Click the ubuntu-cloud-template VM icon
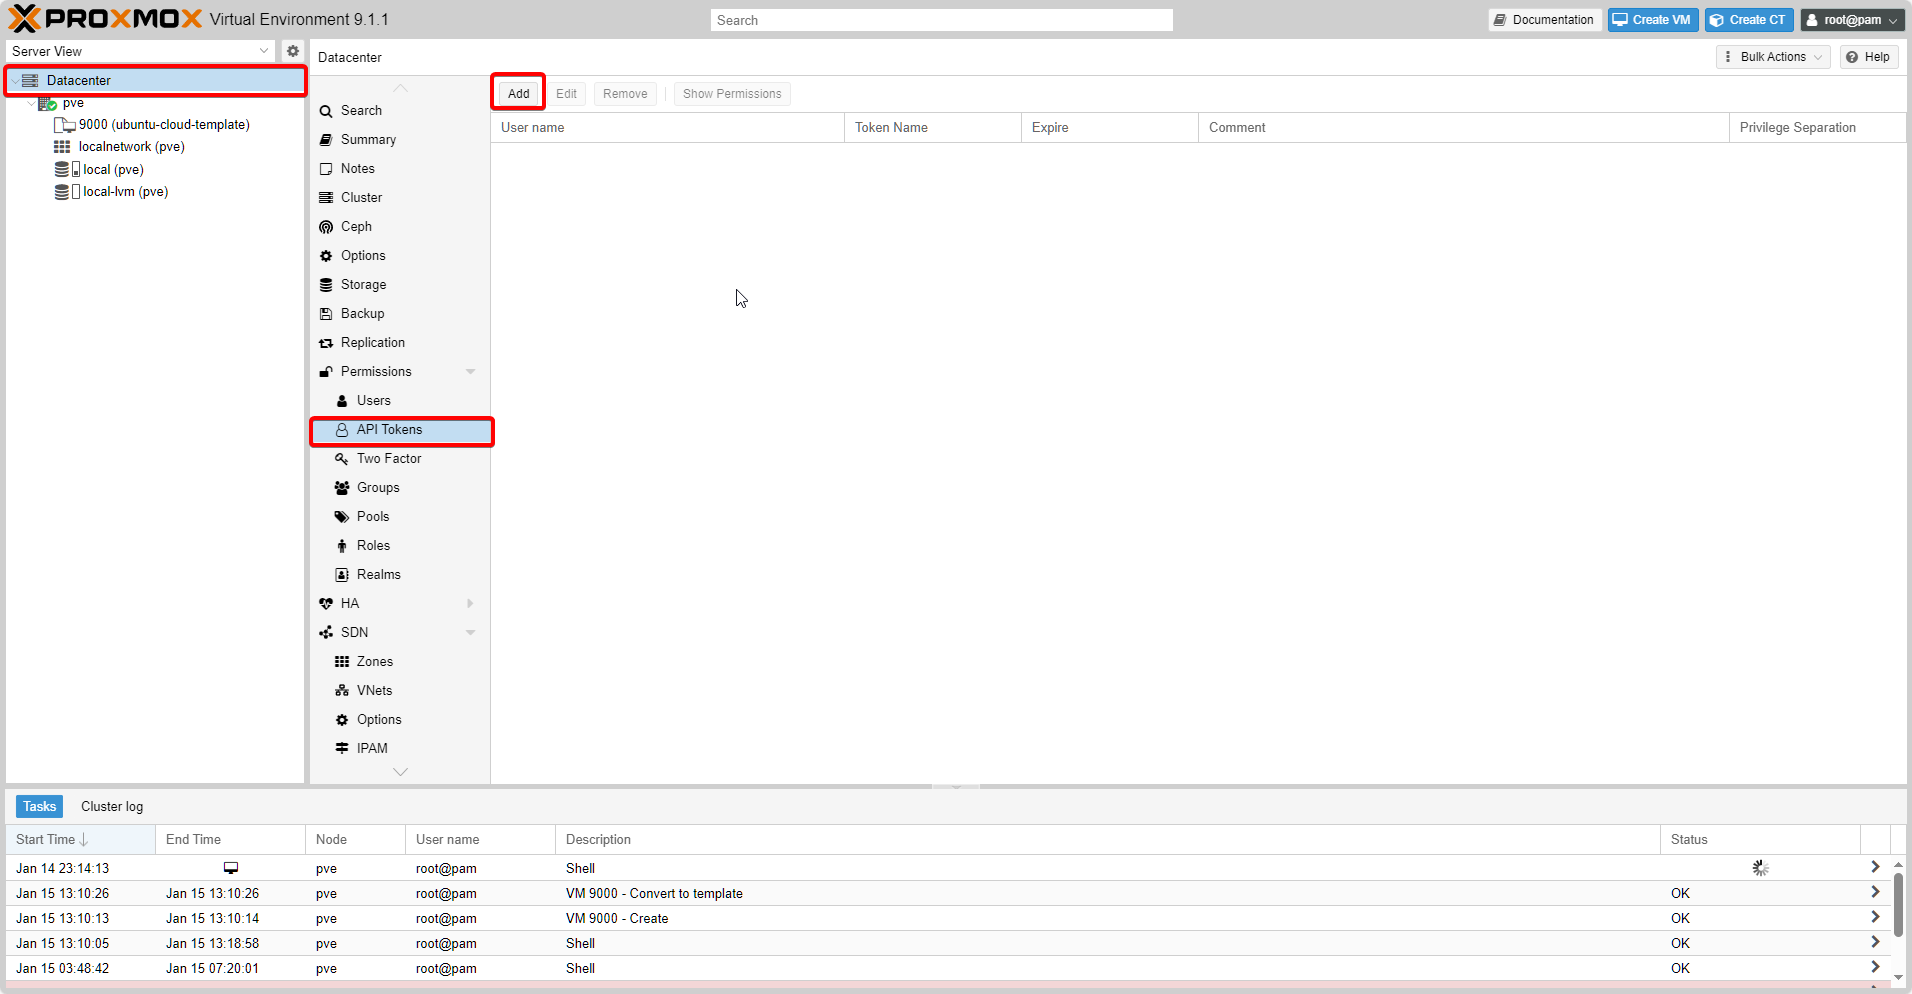Viewport: 1912px width, 994px height. (64, 125)
